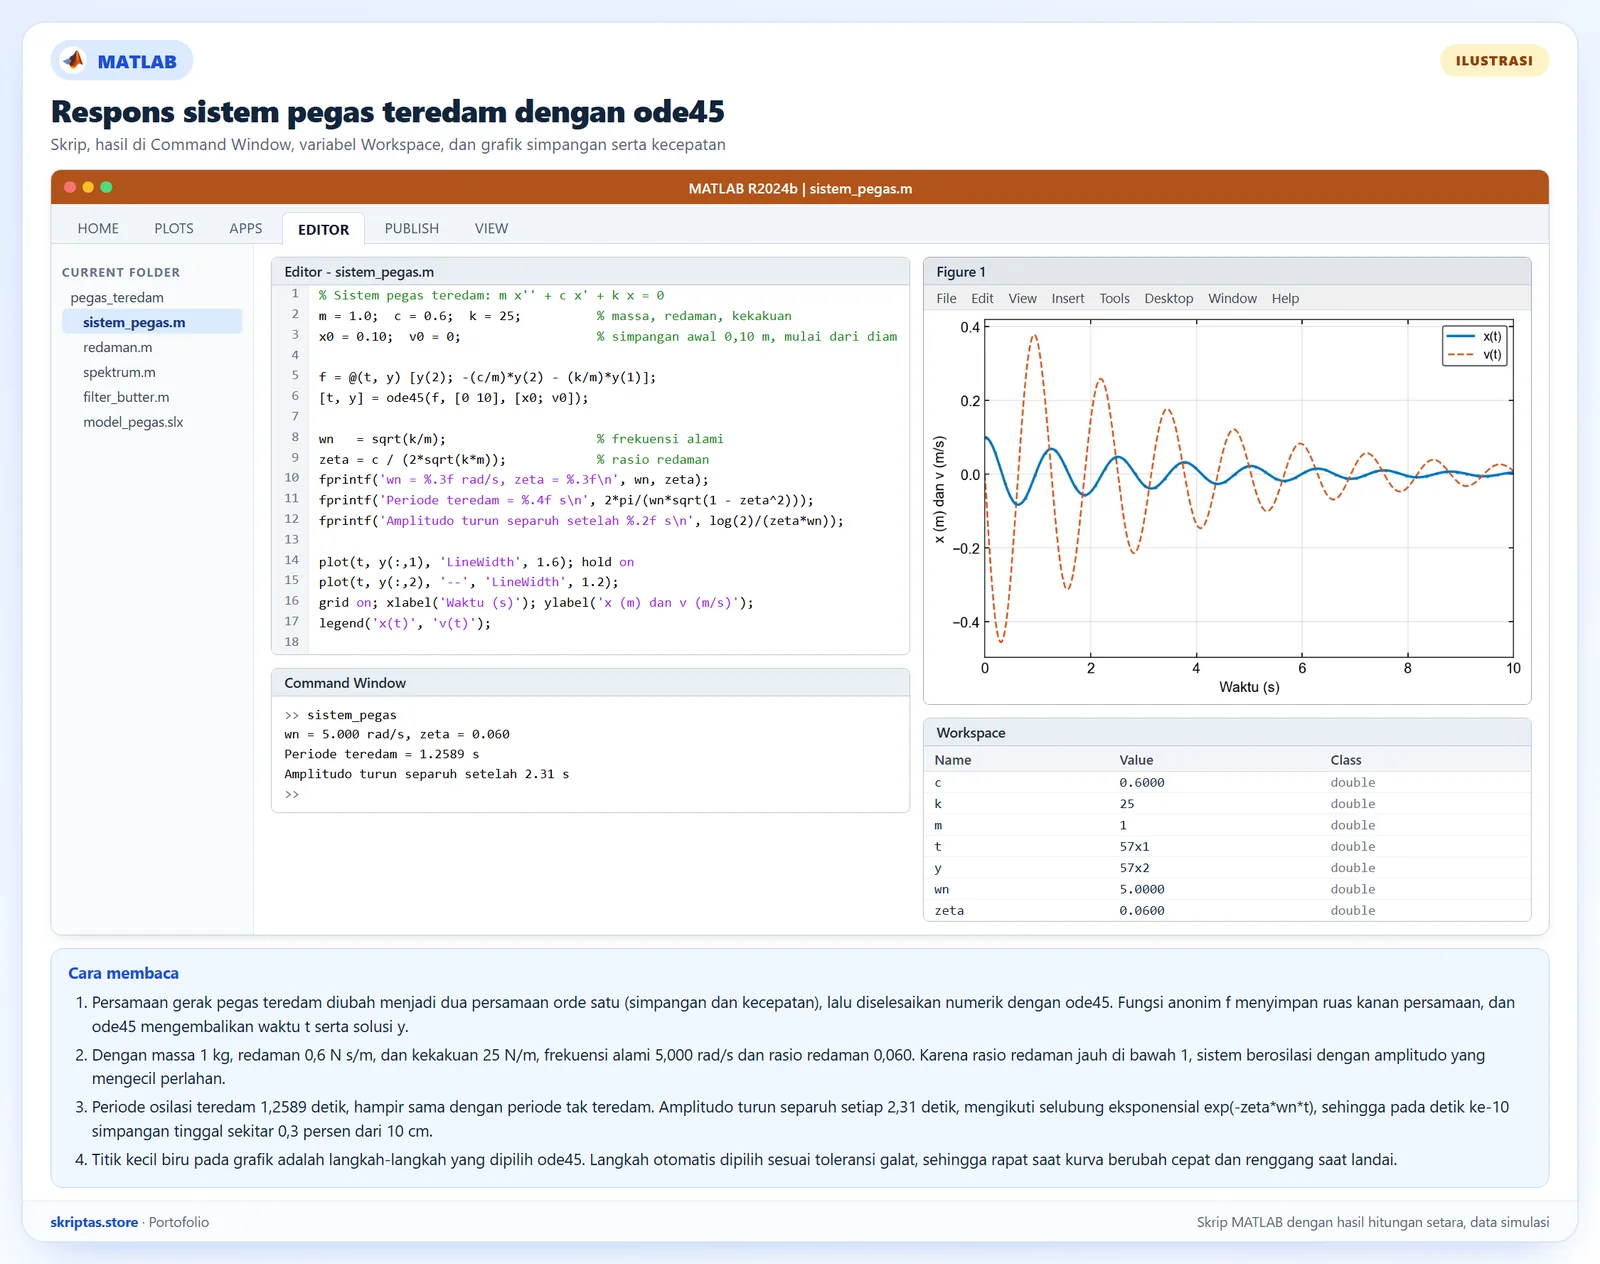1600x1264 pixels.
Task: Open the Figure 1 File menu
Action: click(x=946, y=299)
